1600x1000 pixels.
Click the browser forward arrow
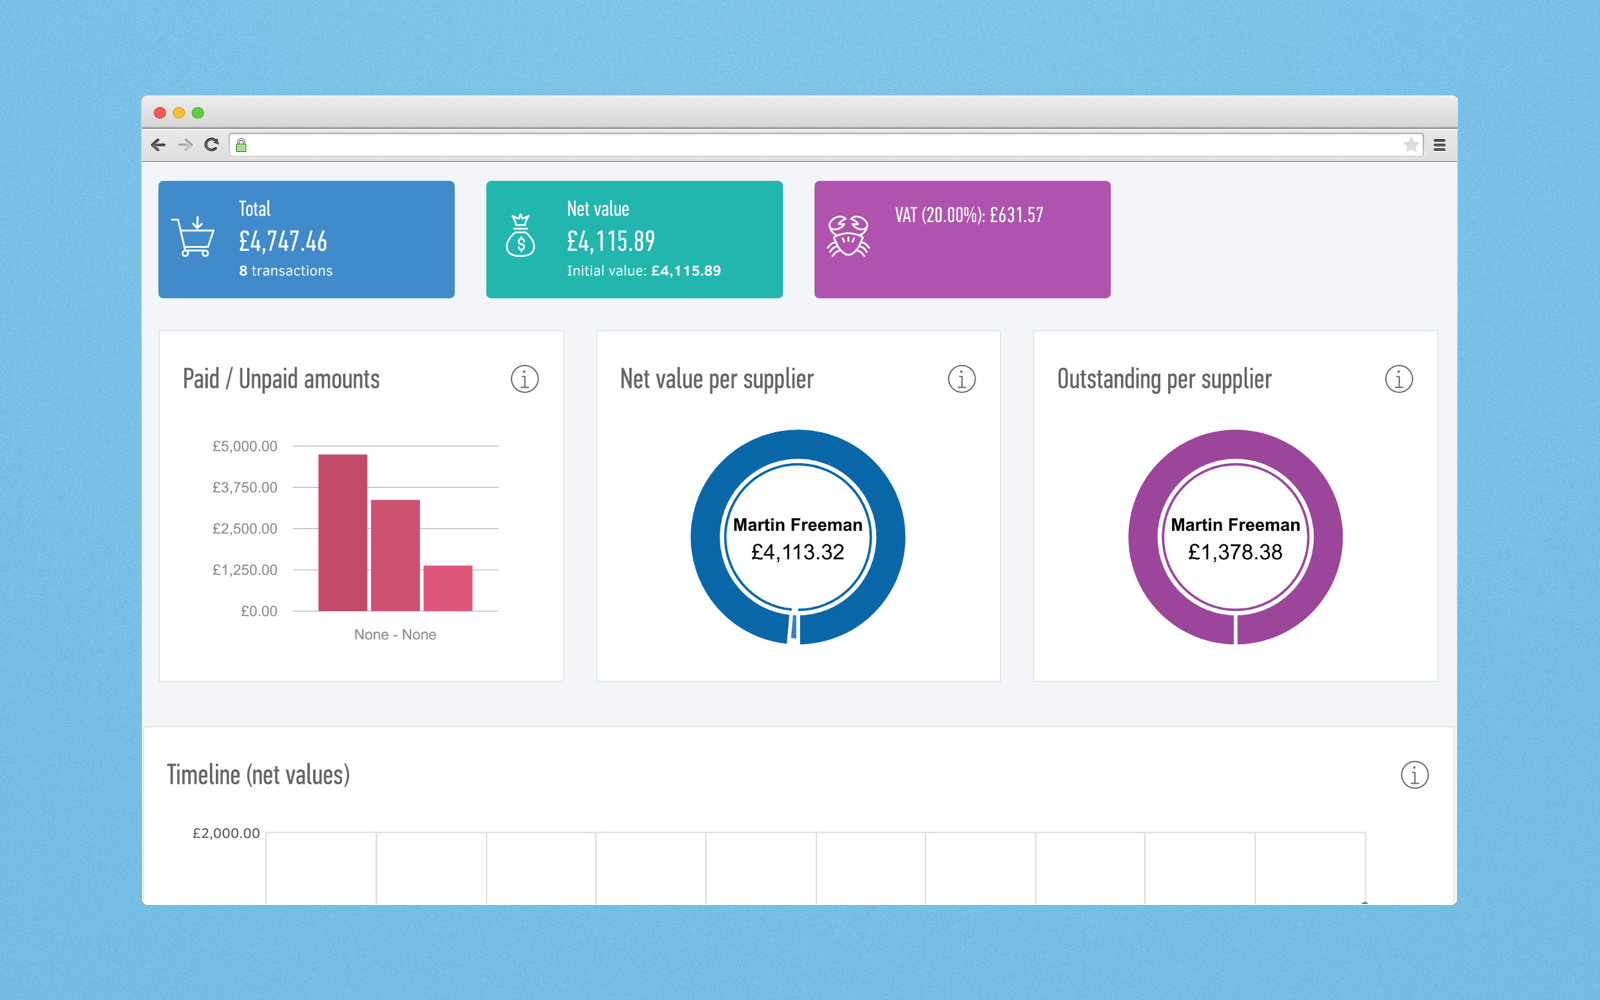pos(185,145)
